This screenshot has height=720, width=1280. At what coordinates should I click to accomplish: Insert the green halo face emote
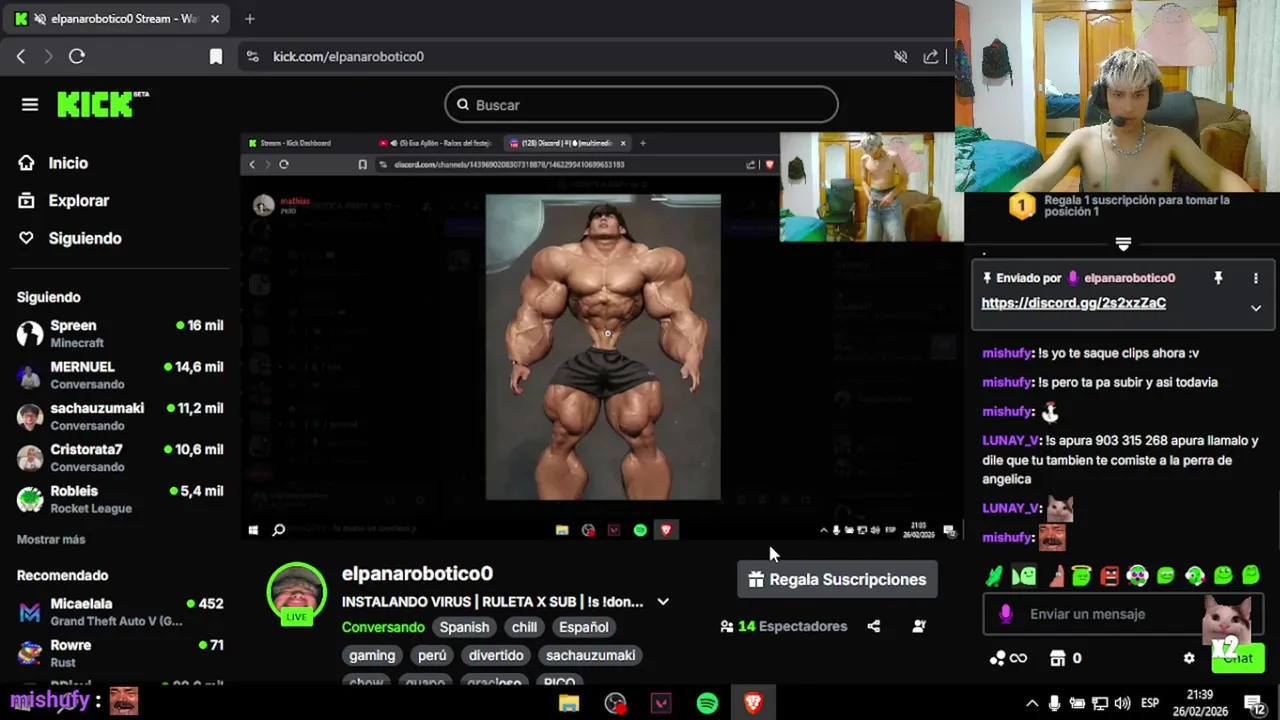pyautogui.click(x=1081, y=575)
